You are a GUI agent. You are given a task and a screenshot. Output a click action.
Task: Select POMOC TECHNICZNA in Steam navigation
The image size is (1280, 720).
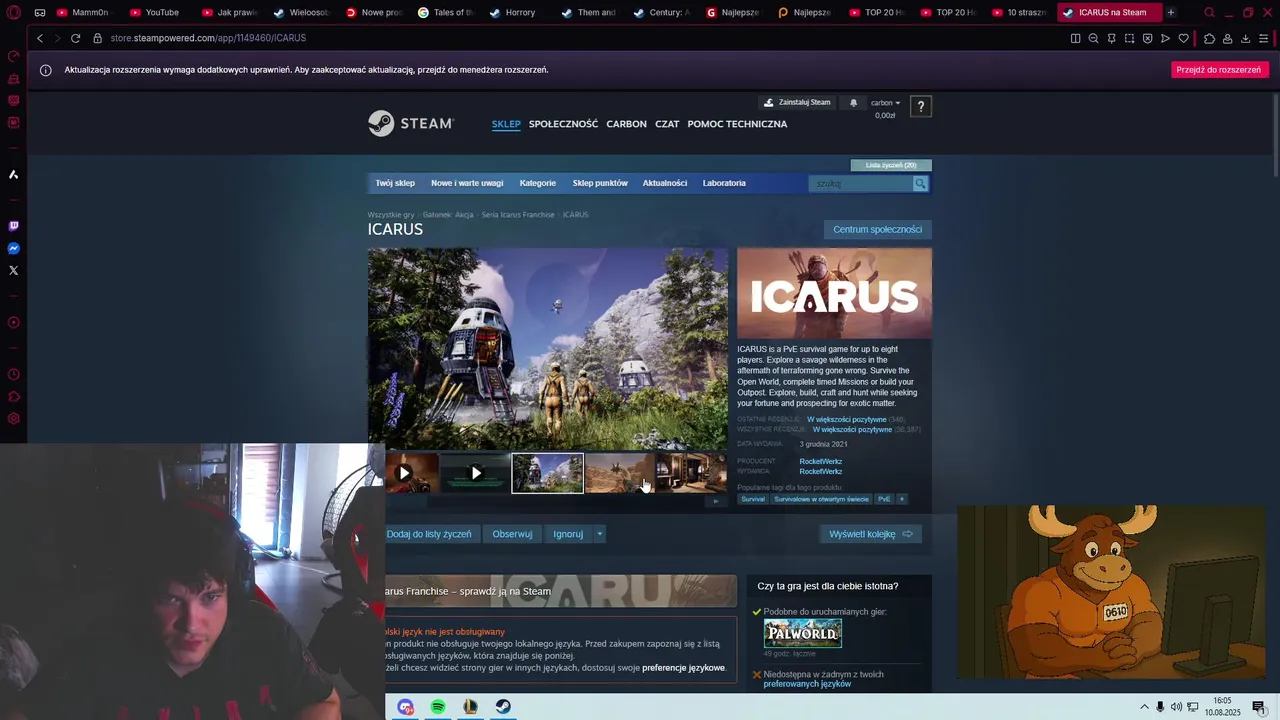(737, 124)
